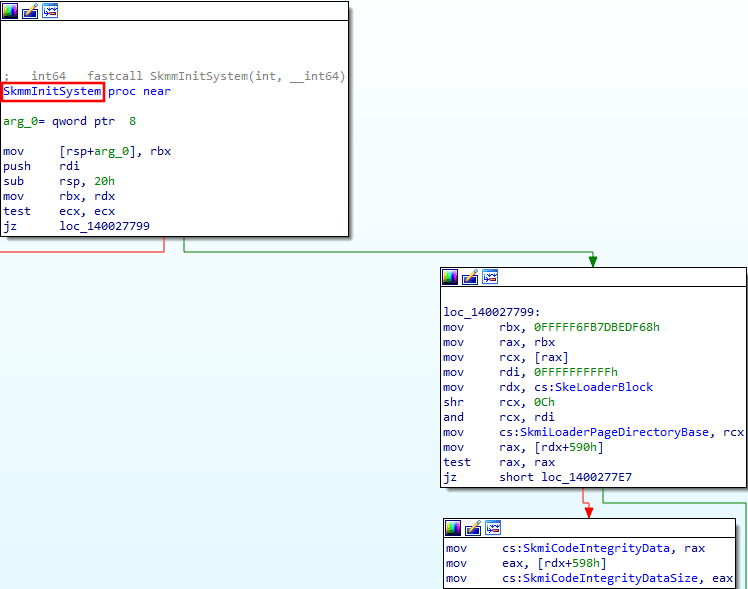748x589 pixels.
Task: Click arg_0 in the qword ptr definition
Action: click(20, 122)
